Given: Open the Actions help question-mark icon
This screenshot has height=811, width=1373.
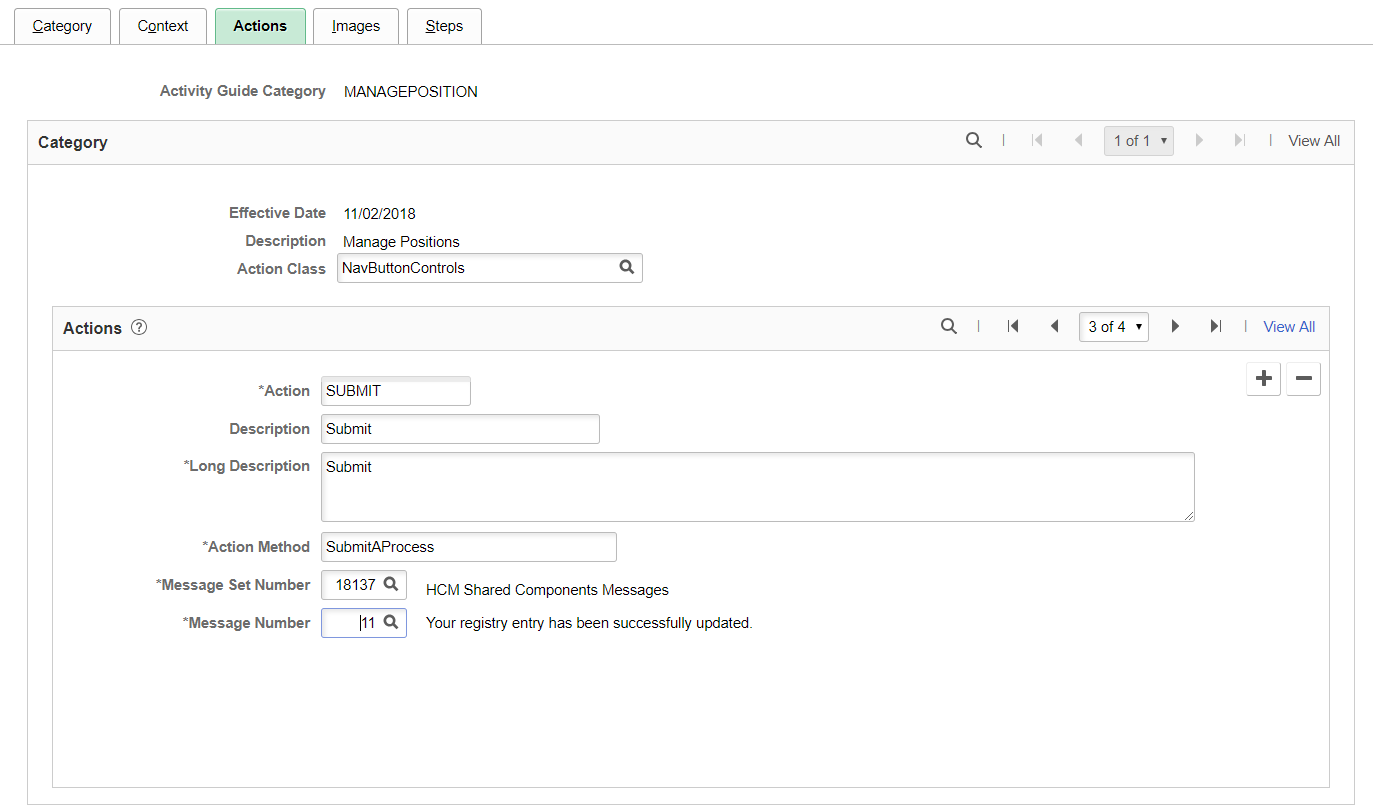Looking at the screenshot, I should [x=139, y=327].
